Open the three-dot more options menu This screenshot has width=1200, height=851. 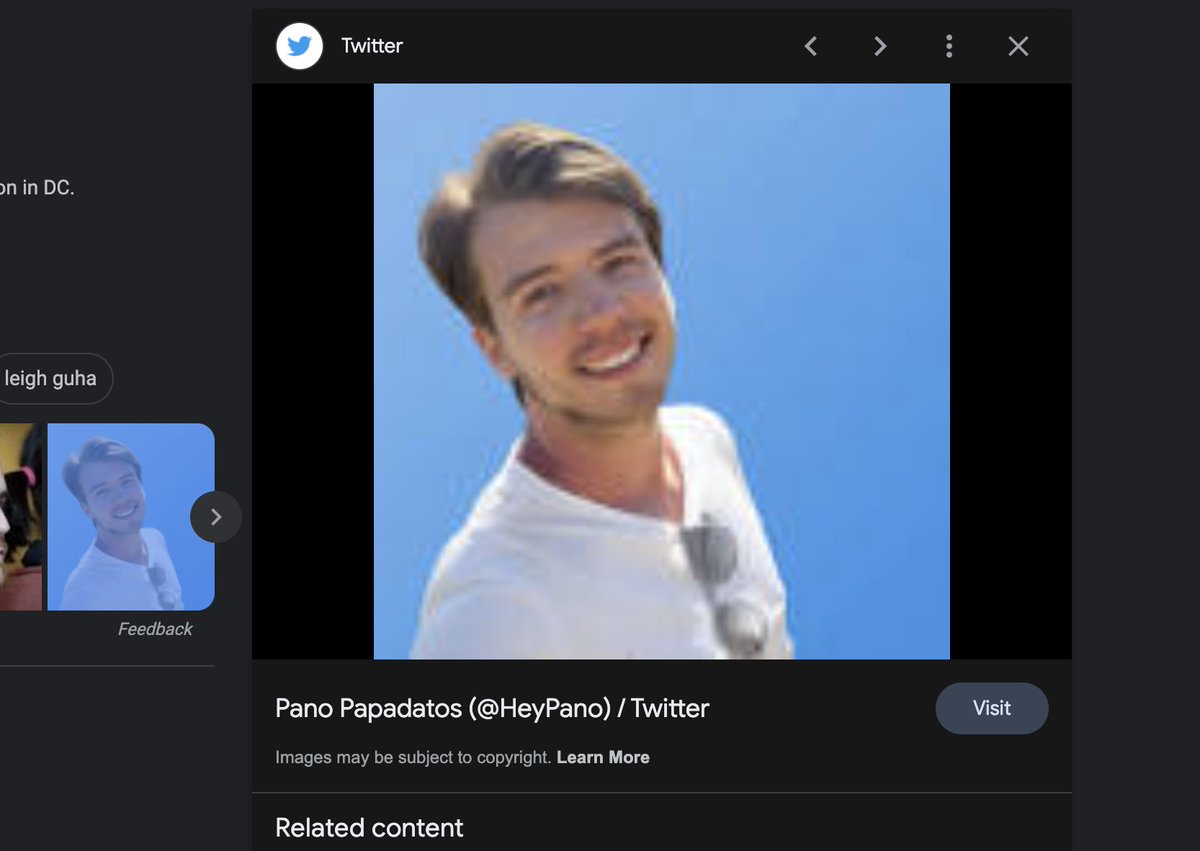click(x=949, y=46)
